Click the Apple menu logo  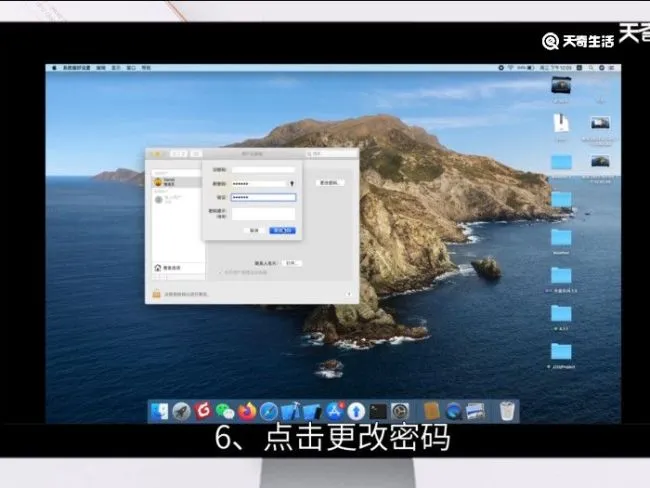54,68
